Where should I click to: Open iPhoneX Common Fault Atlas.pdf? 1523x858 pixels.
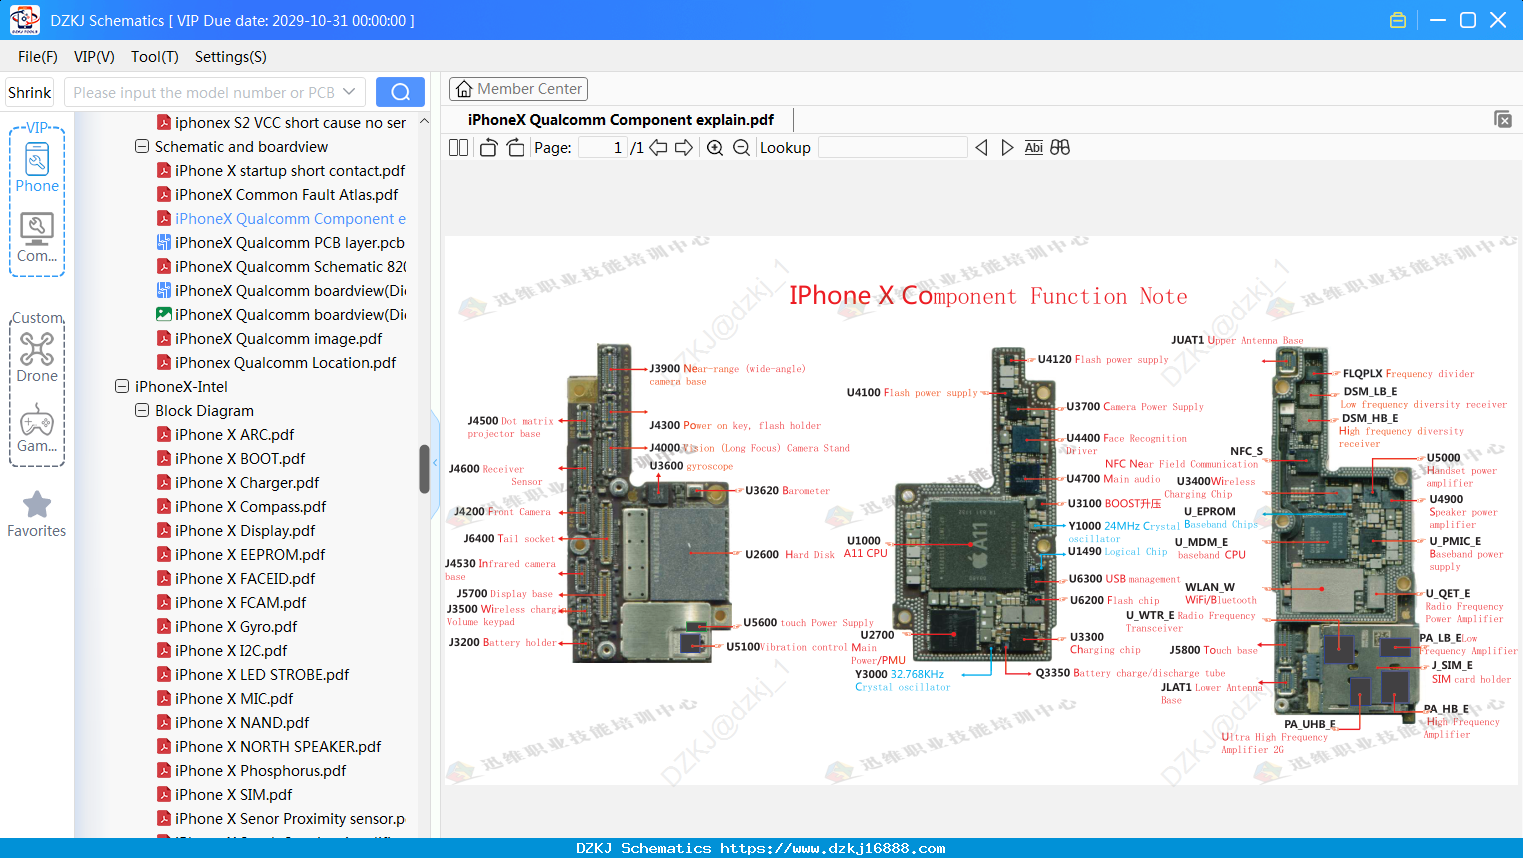click(286, 195)
